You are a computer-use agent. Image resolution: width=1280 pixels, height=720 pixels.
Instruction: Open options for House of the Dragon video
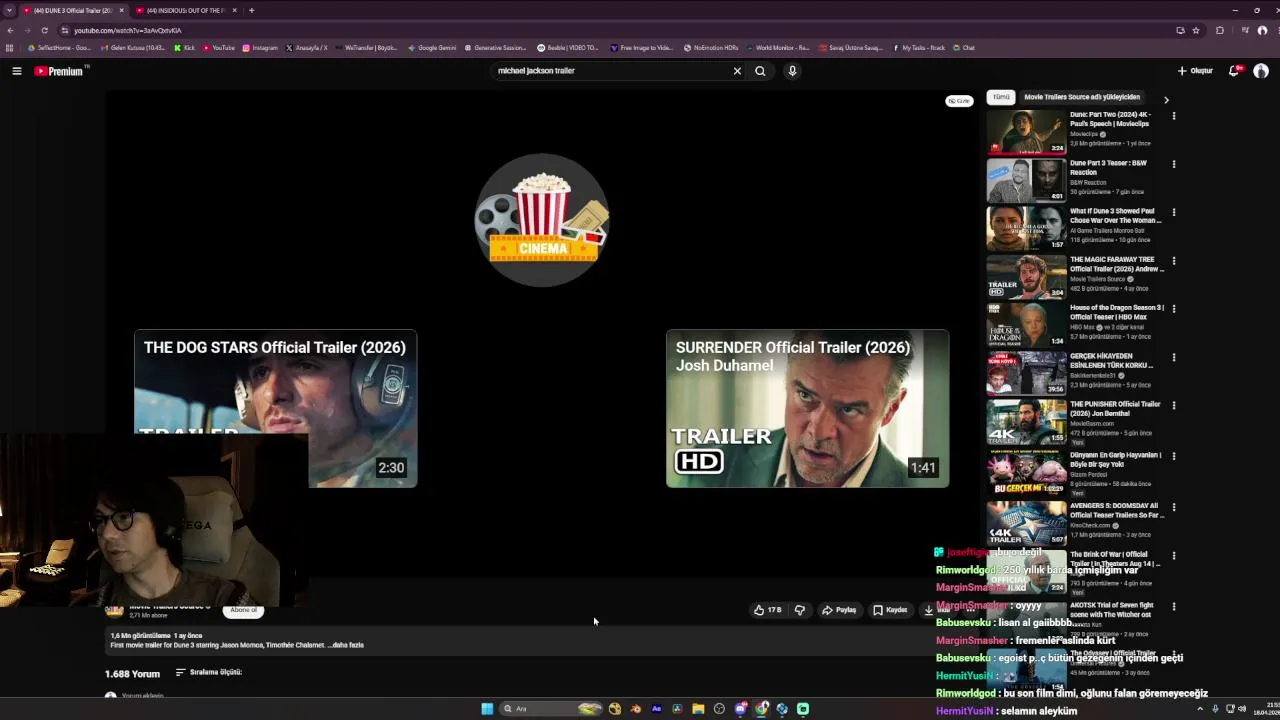[x=1174, y=309]
